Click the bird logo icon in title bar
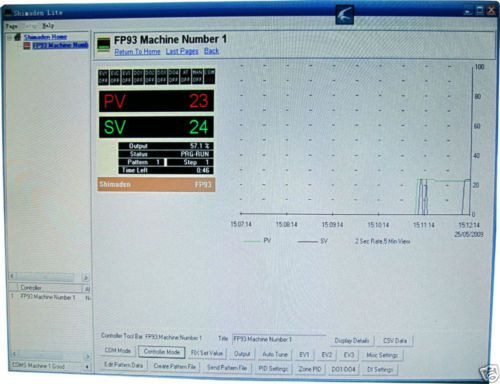 [344, 14]
